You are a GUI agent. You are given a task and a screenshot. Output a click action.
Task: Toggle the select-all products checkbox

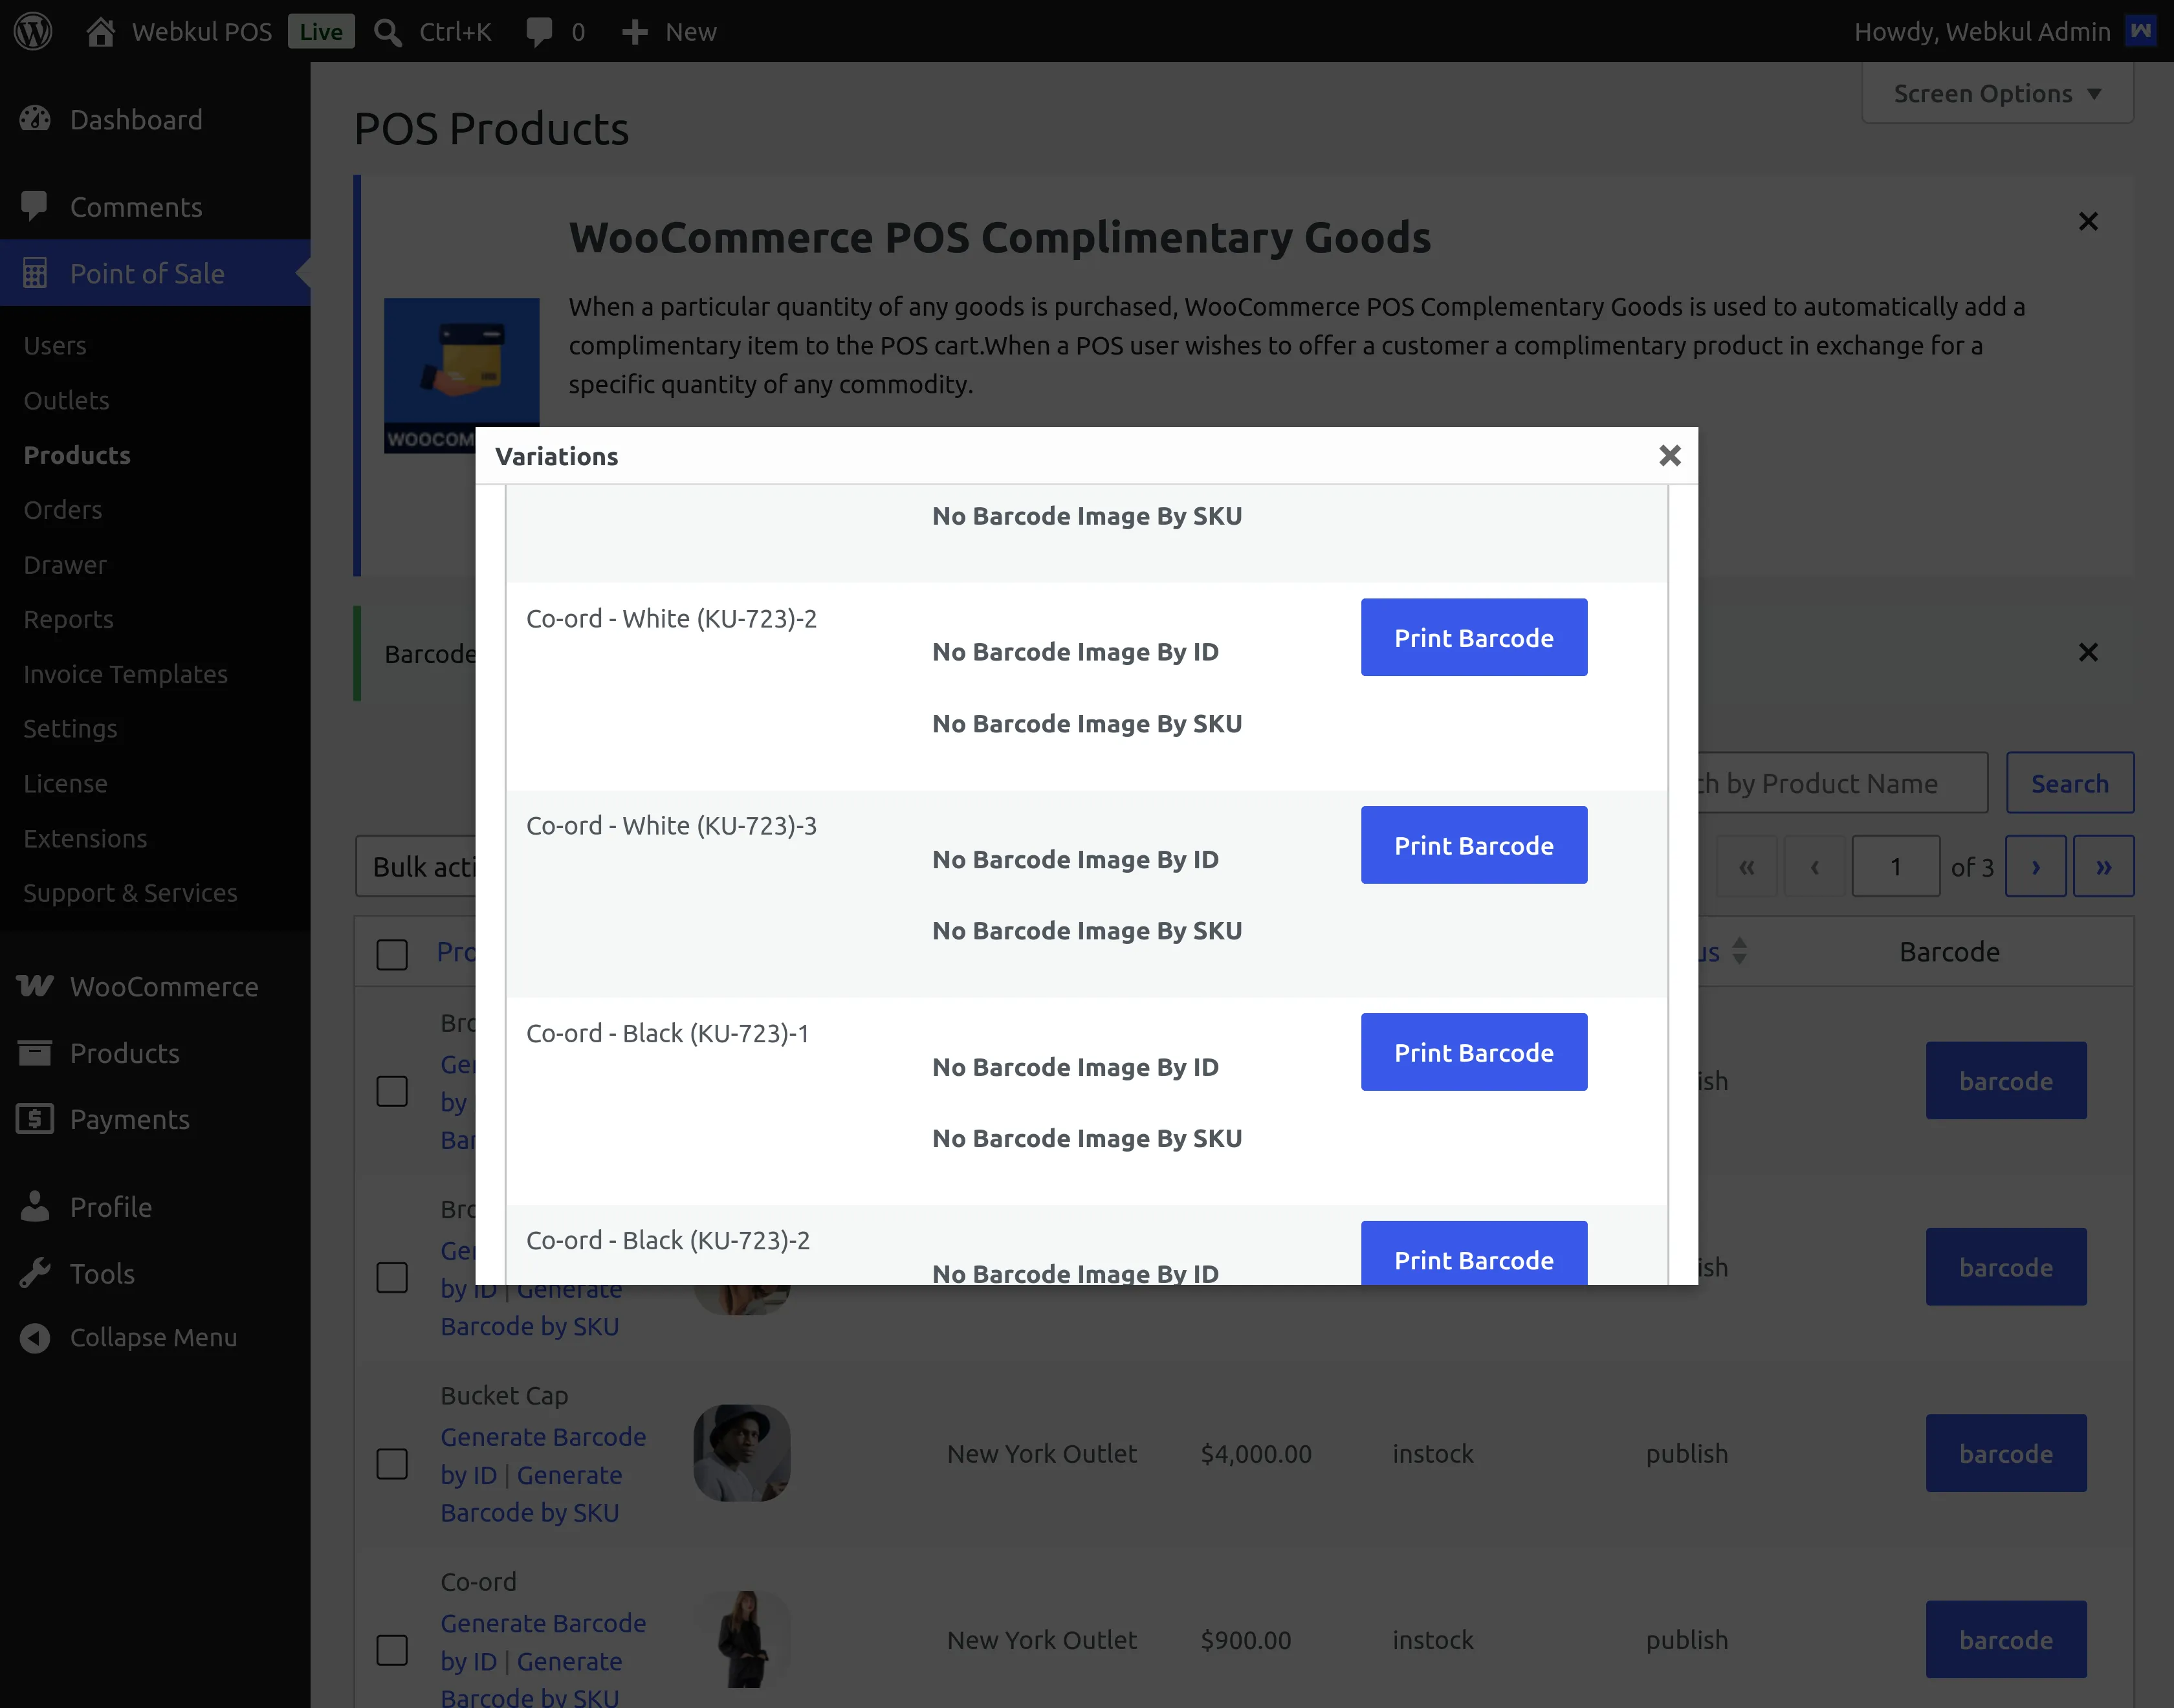point(392,954)
